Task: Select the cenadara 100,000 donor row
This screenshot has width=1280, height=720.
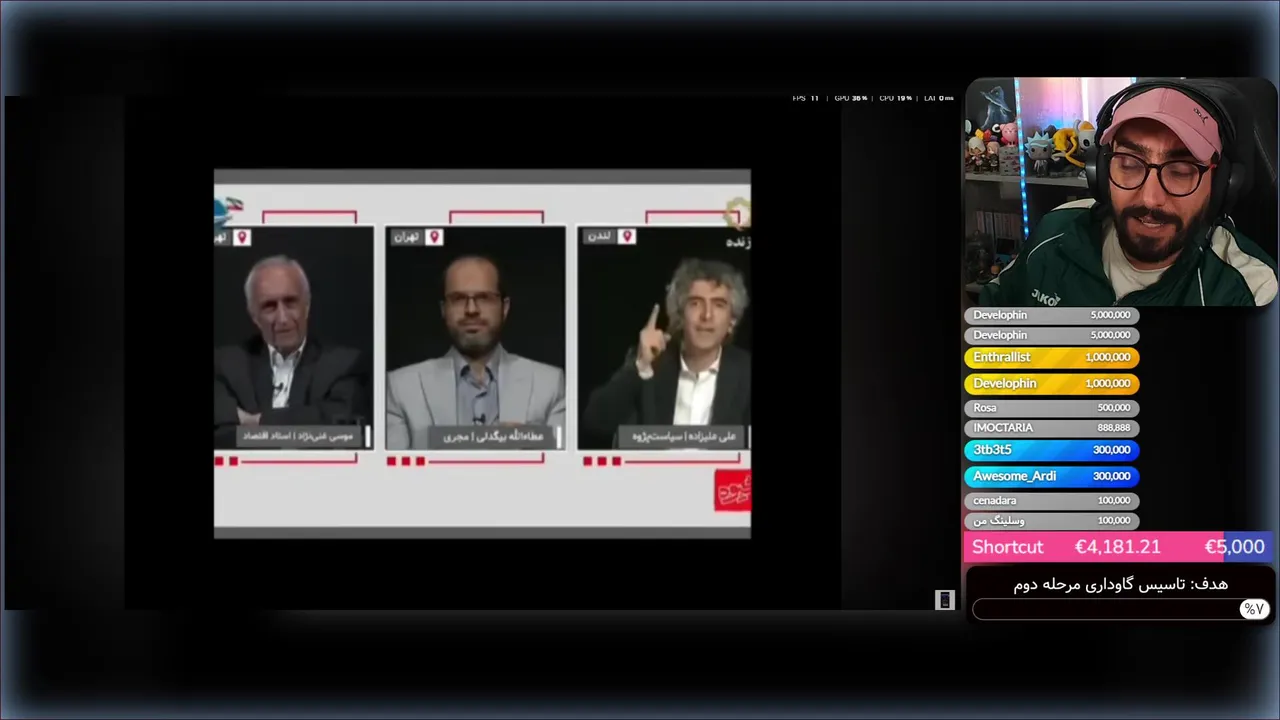Action: 1052,500
